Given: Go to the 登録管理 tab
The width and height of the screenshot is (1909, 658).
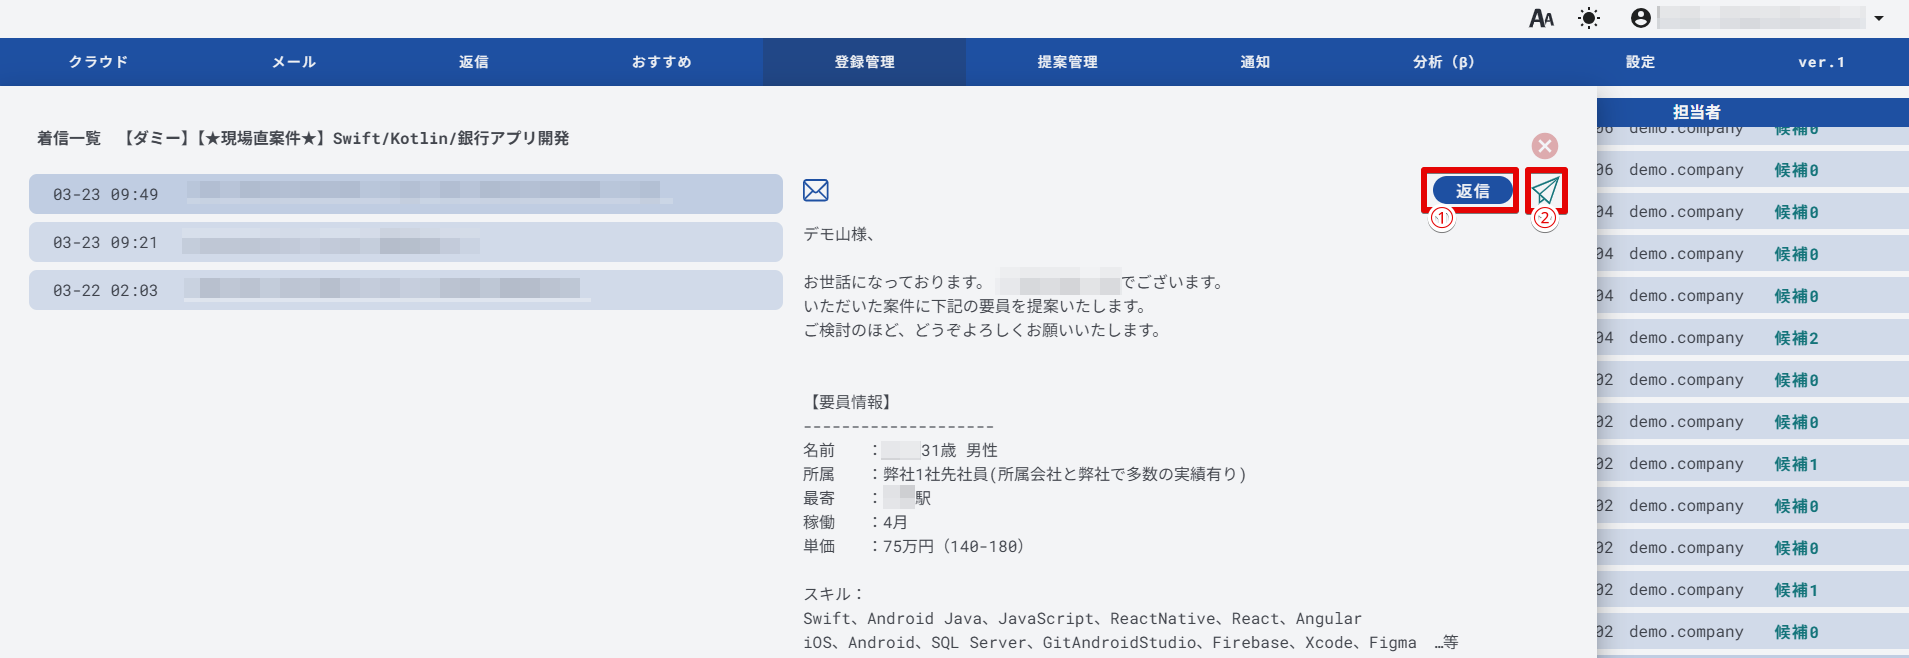Looking at the screenshot, I should (x=864, y=62).
